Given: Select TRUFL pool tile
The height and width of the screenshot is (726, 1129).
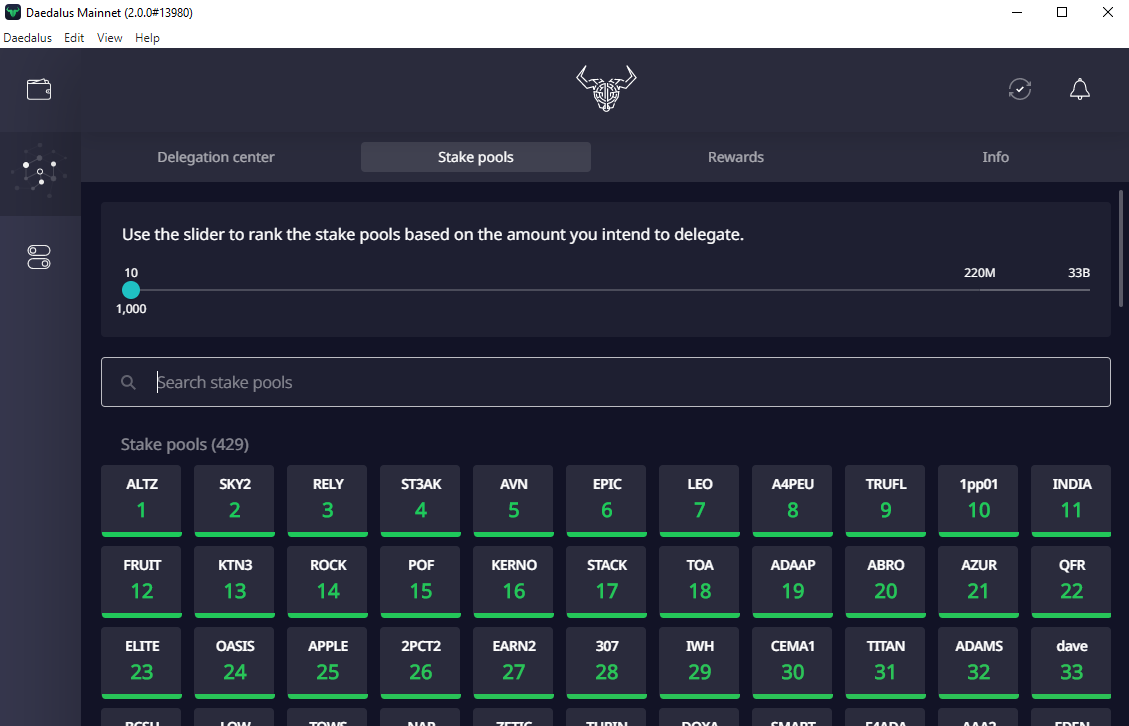Looking at the screenshot, I should pyautogui.click(x=886, y=501).
